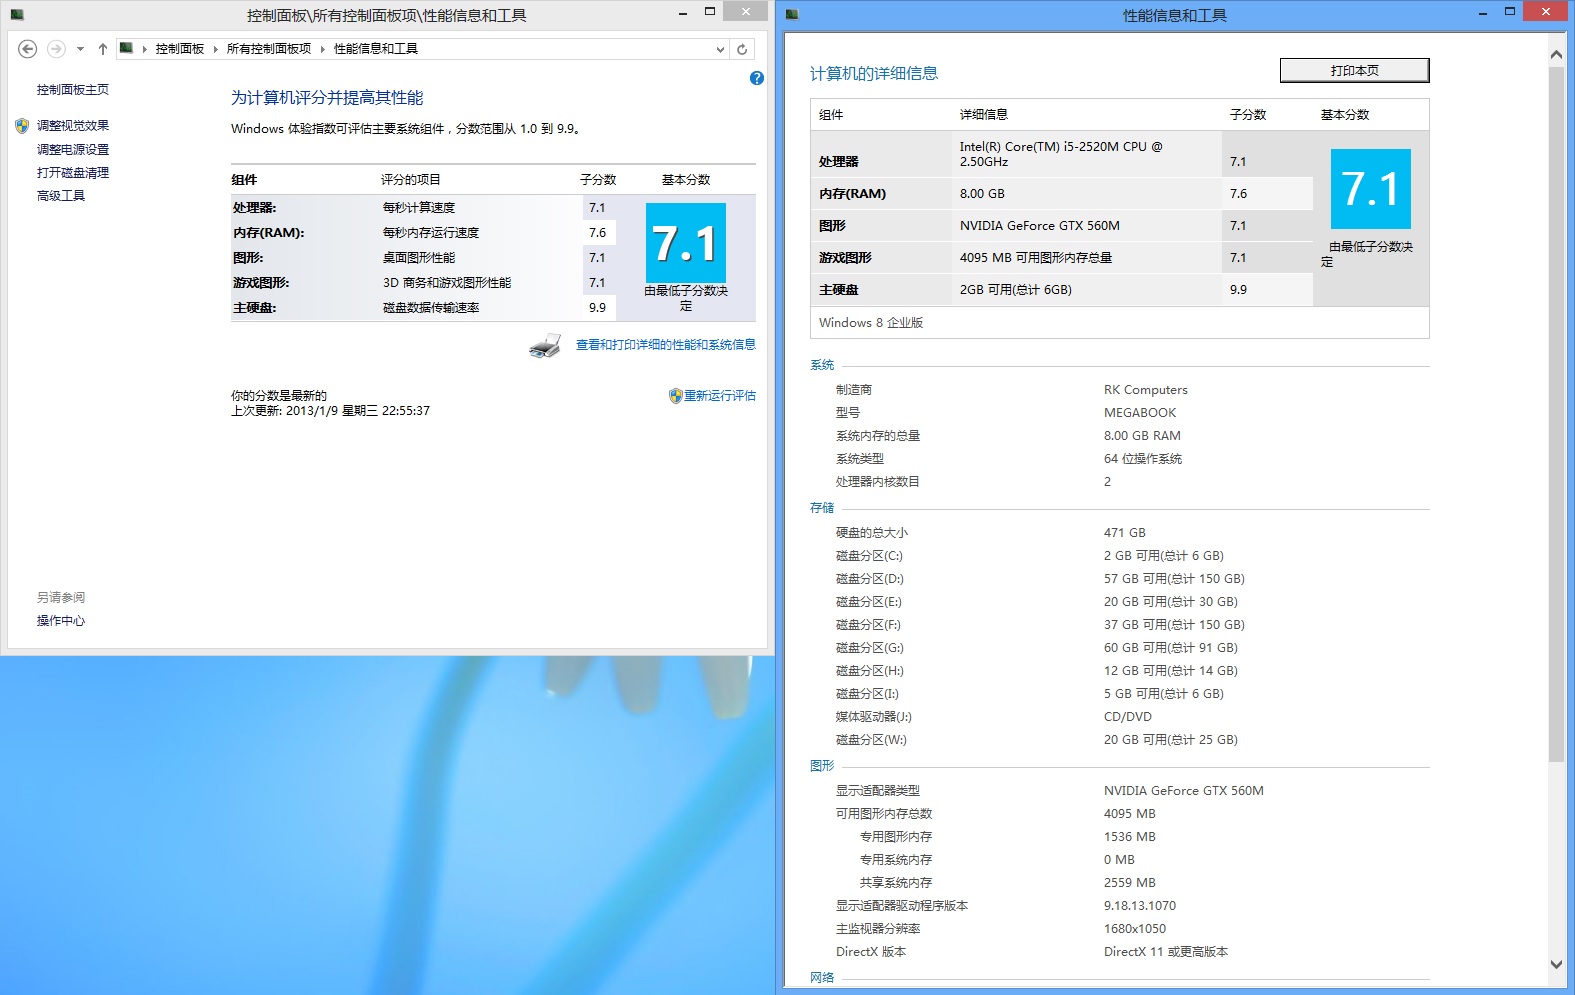Click the left window's title bar icon

[17, 15]
